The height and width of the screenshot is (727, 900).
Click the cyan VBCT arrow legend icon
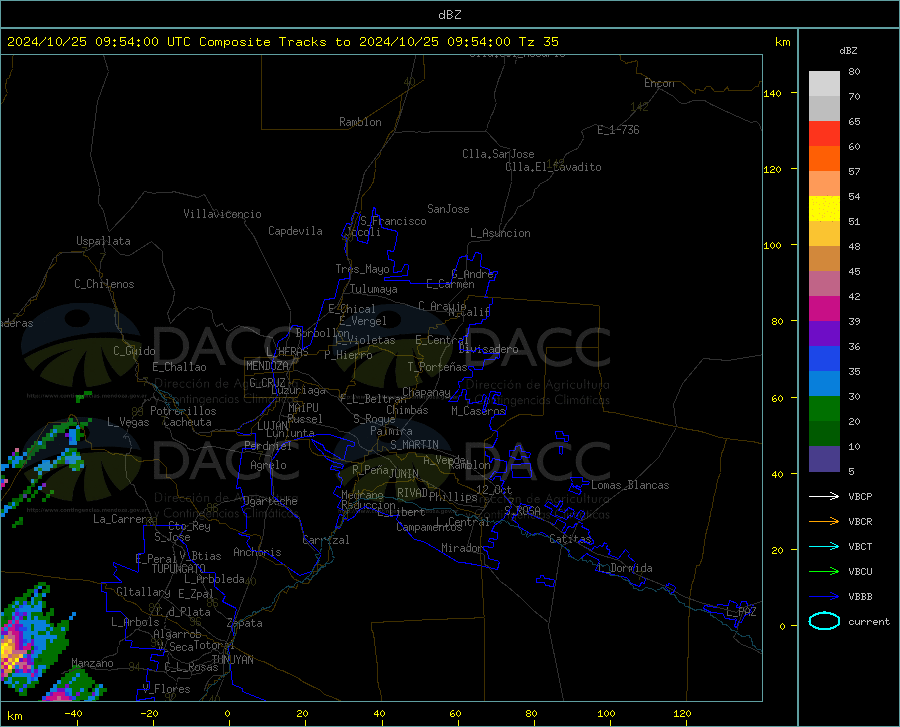coord(824,546)
